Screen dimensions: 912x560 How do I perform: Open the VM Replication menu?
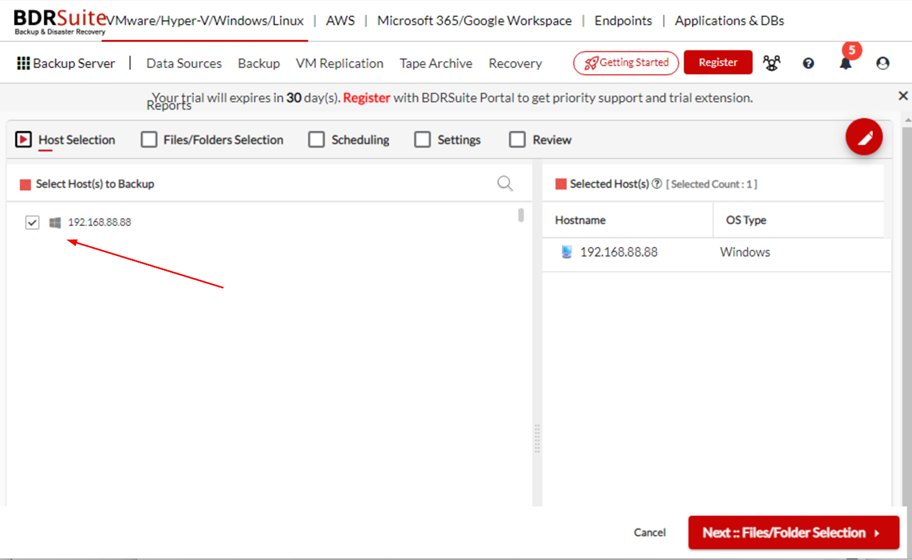[x=340, y=63]
